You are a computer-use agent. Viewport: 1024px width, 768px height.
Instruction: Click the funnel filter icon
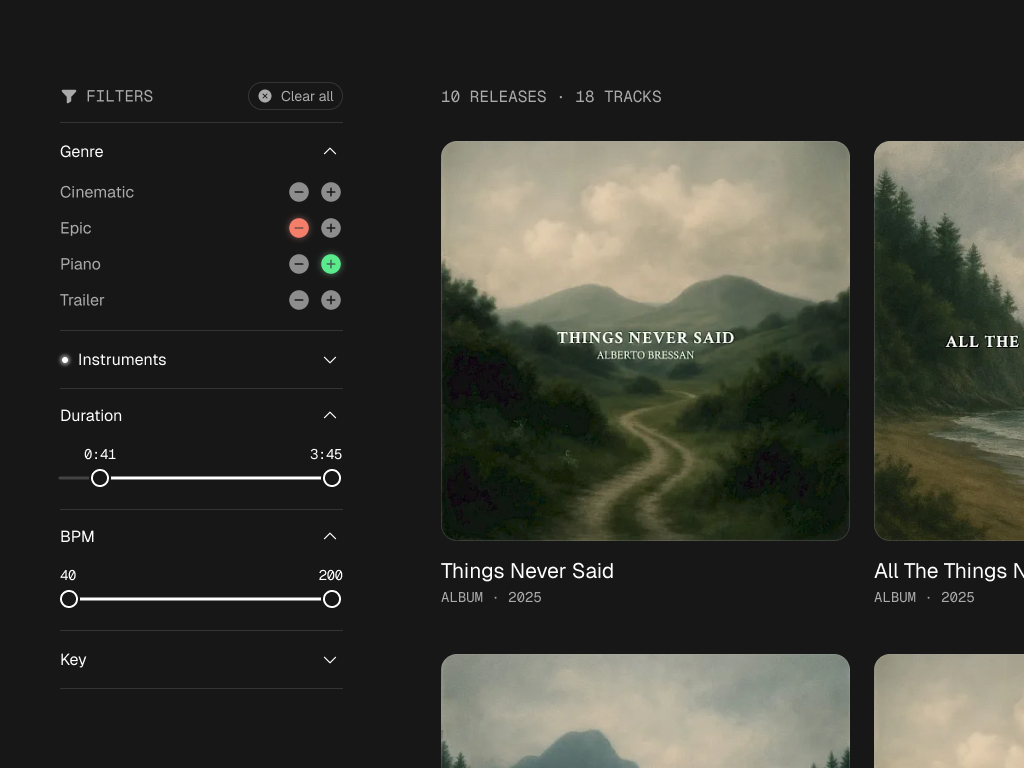tap(69, 97)
